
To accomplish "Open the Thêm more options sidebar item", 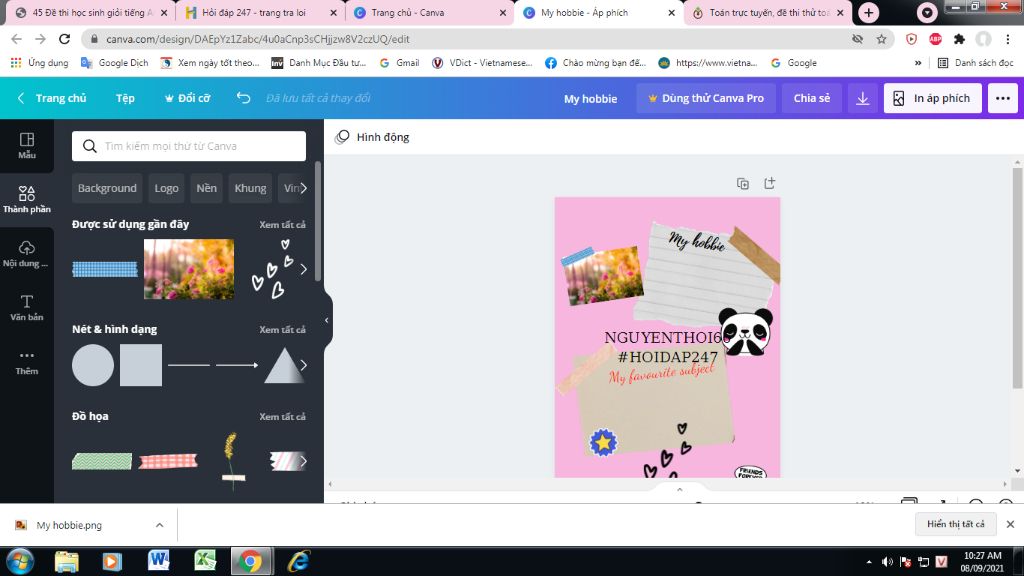I will point(27,362).
